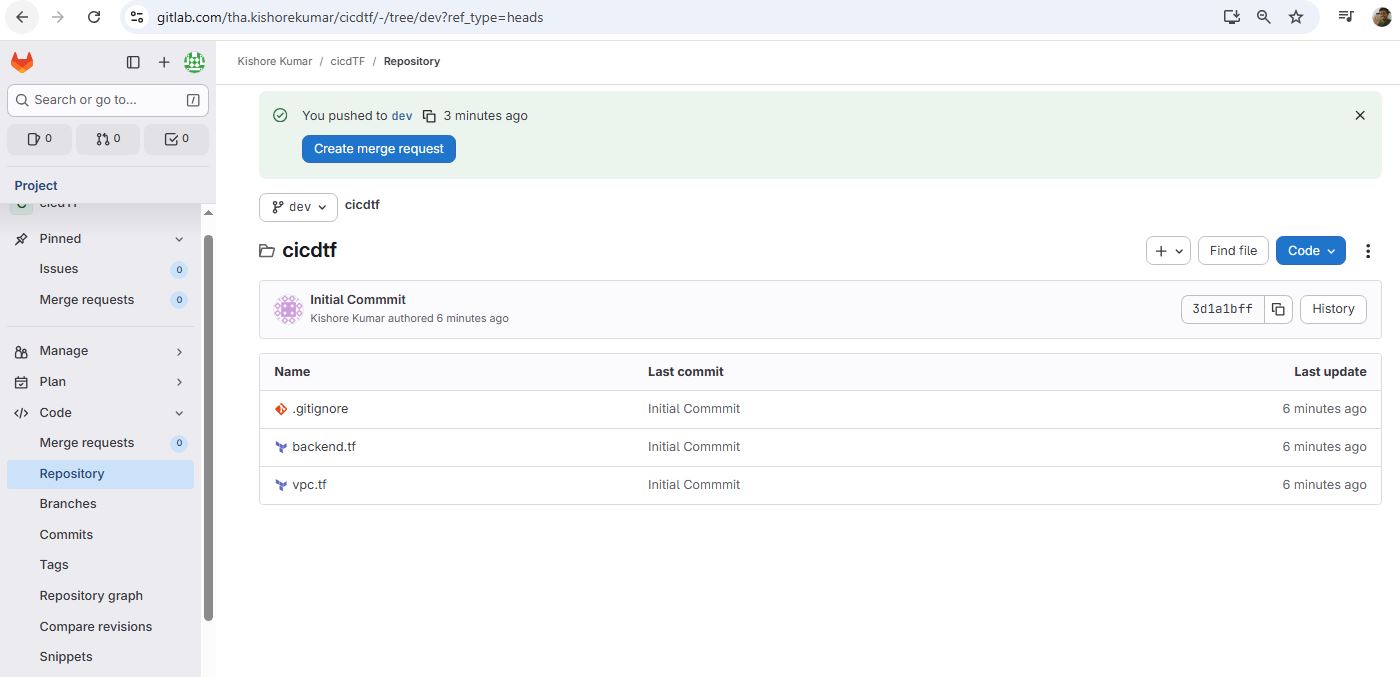Screen dimensions: 1400x677
Task: Open the repository actions kebab menu
Action: 1368,251
